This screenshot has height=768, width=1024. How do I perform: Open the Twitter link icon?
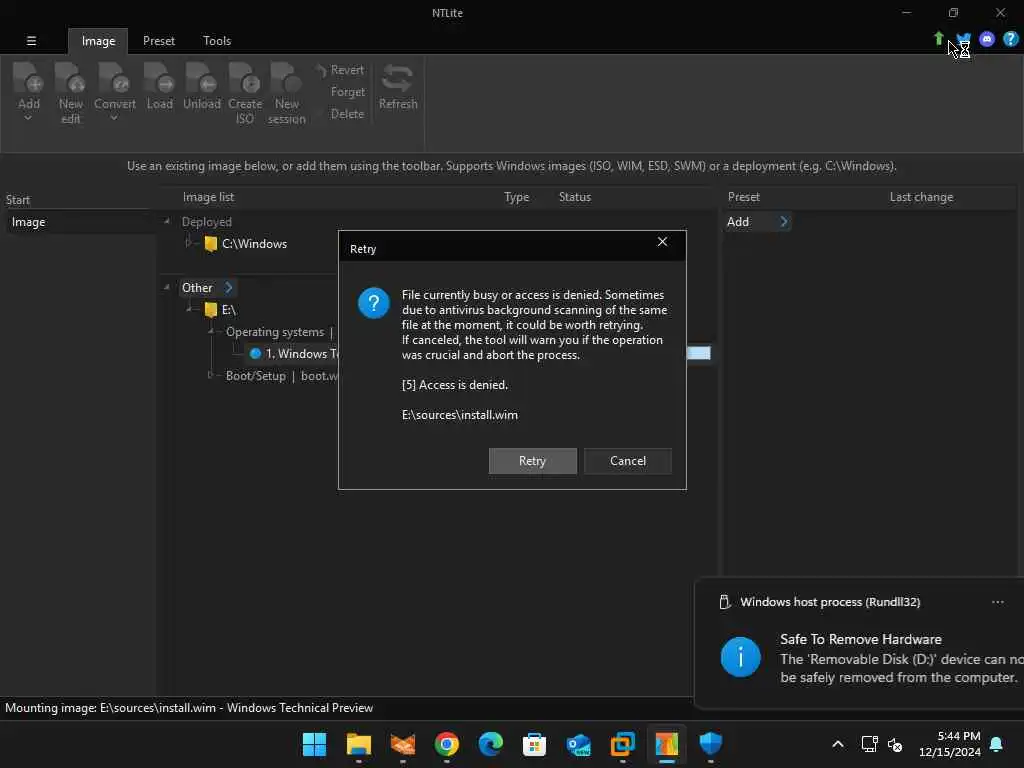tap(964, 39)
